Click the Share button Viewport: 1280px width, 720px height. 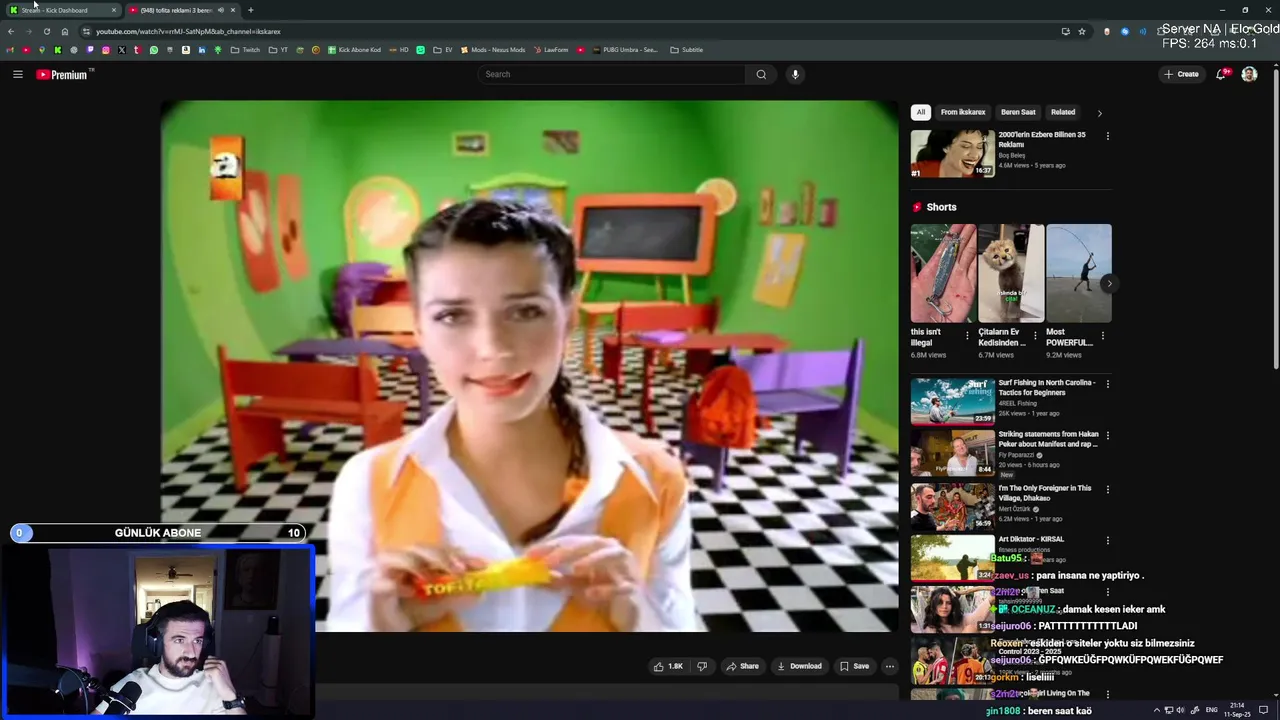point(742,666)
